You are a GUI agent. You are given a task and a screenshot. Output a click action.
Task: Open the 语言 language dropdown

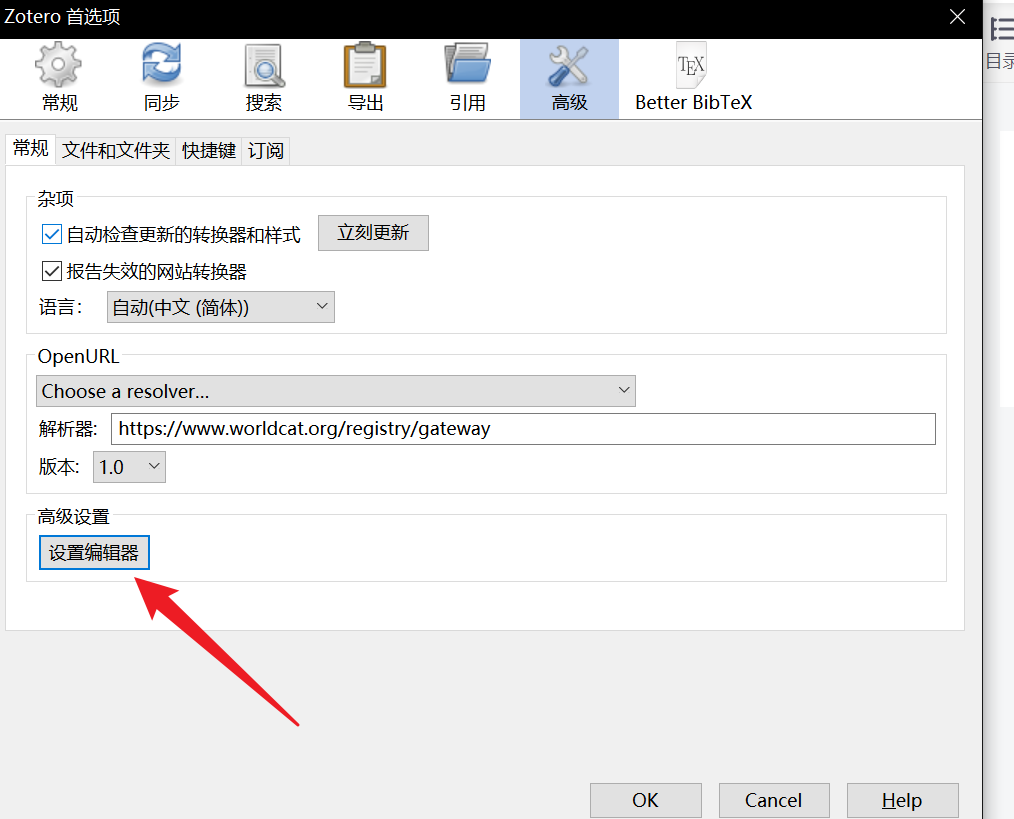coord(221,307)
